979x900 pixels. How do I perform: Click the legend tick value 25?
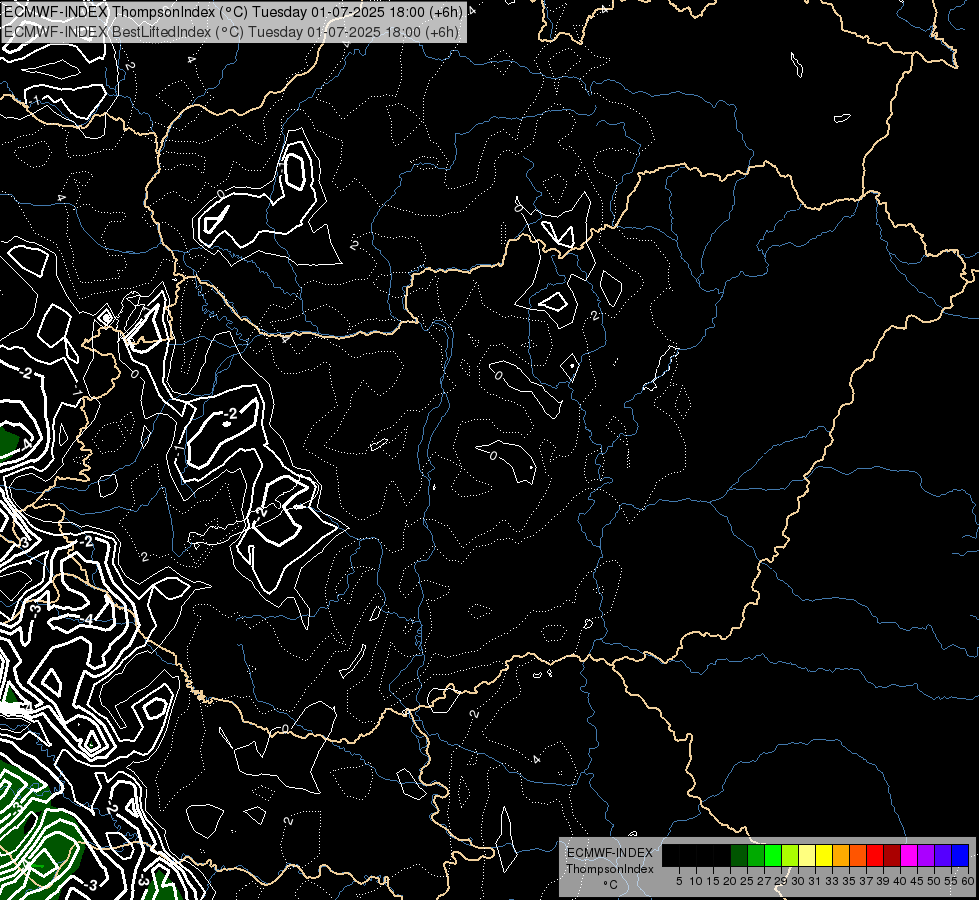pyautogui.click(x=747, y=881)
